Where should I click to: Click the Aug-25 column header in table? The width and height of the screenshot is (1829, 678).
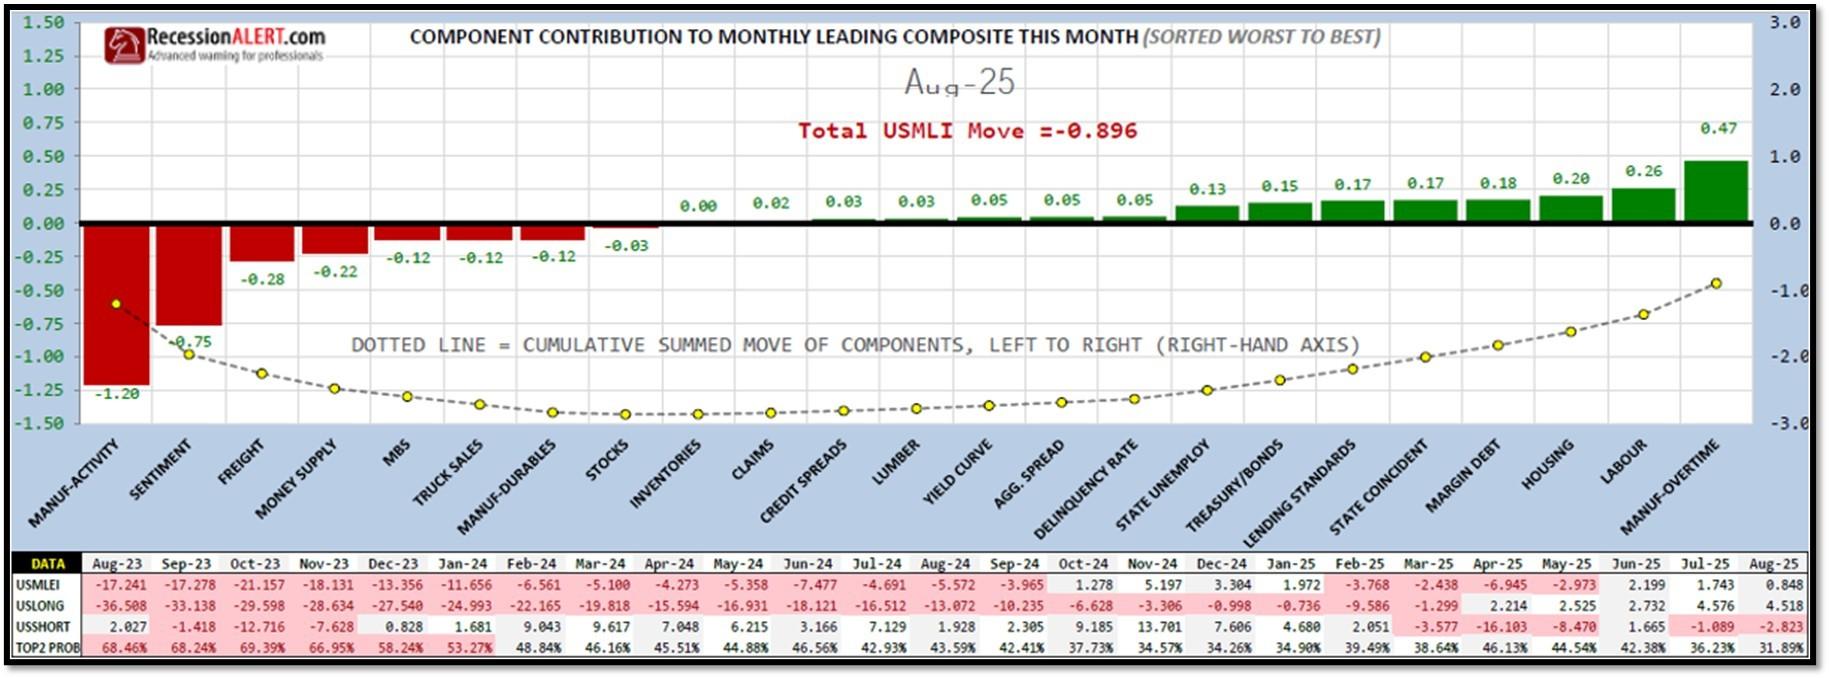coord(1773,564)
